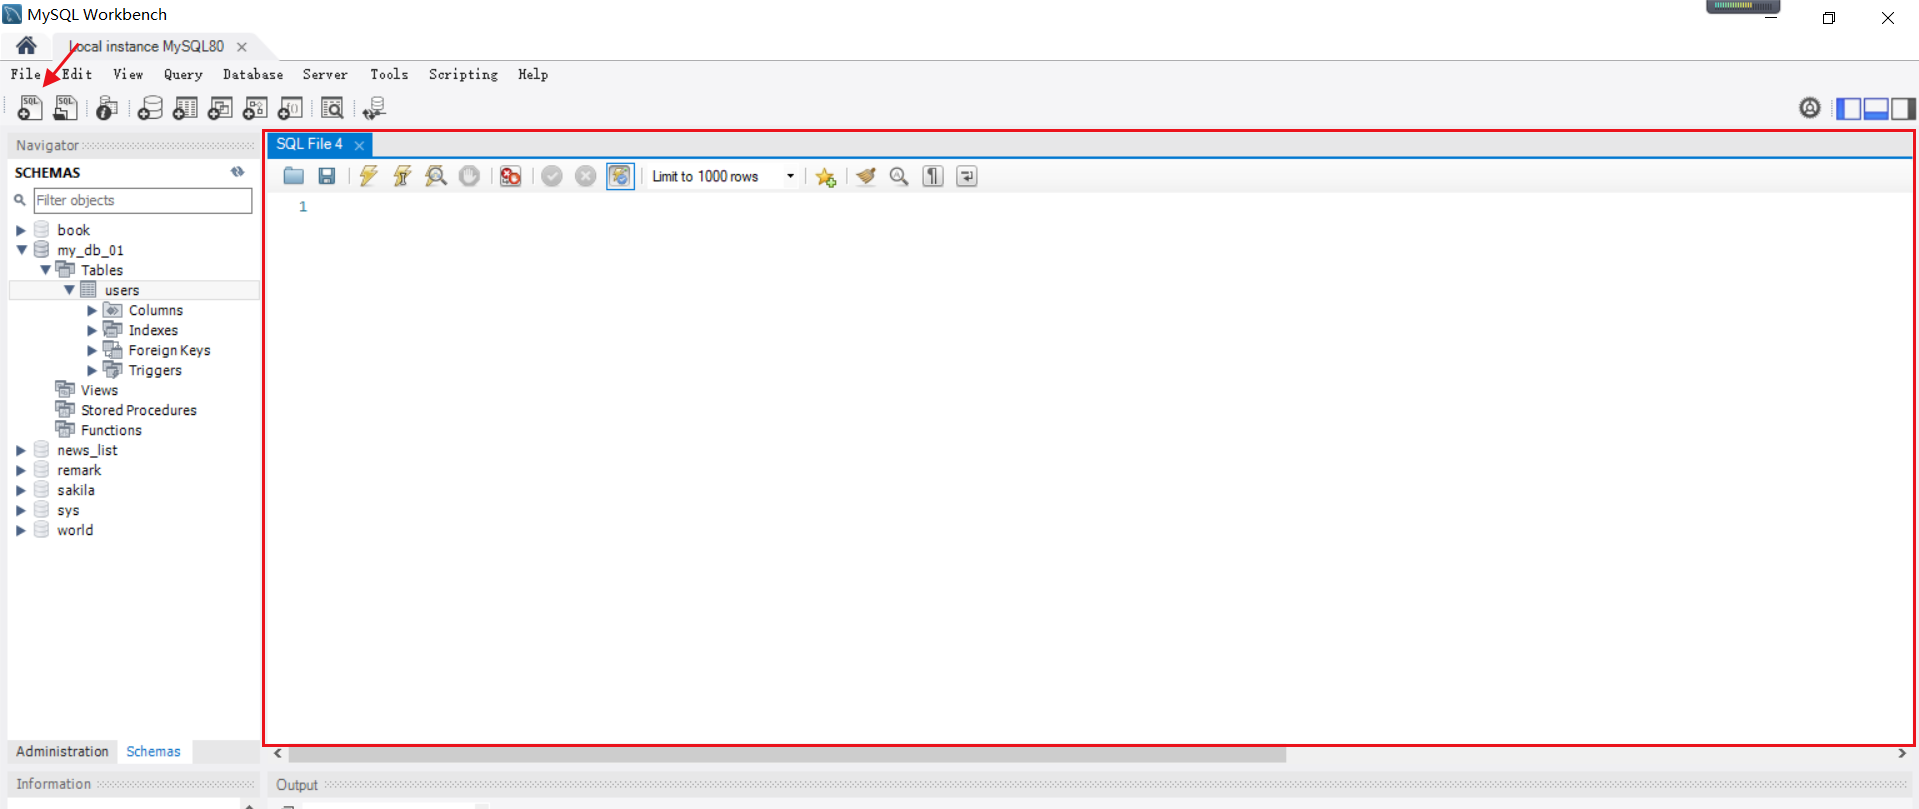Open the Edit menu
1919x809 pixels.
pyautogui.click(x=77, y=74)
